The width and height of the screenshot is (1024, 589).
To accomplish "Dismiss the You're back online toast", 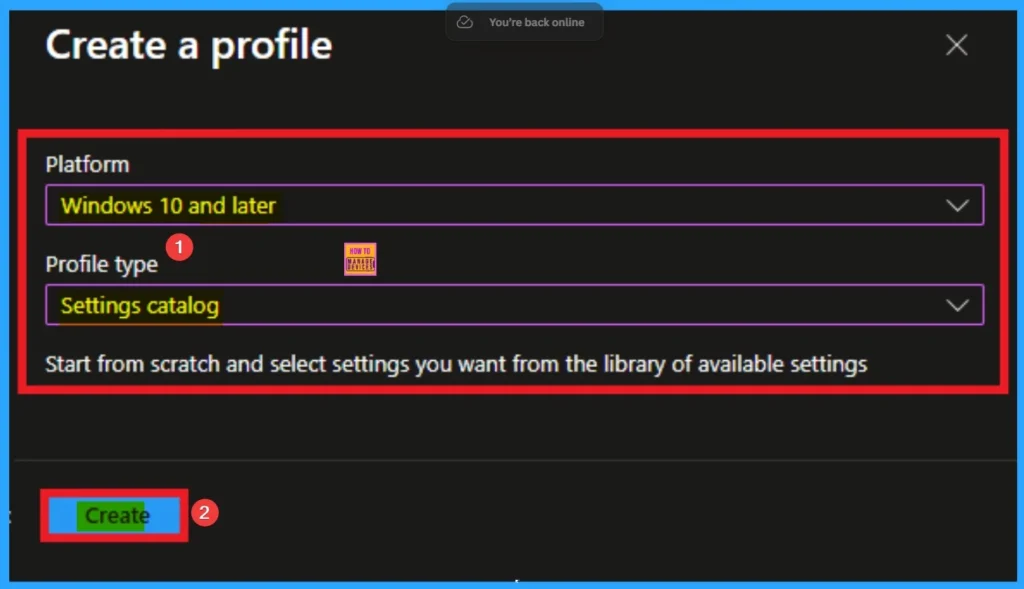I will [x=524, y=21].
